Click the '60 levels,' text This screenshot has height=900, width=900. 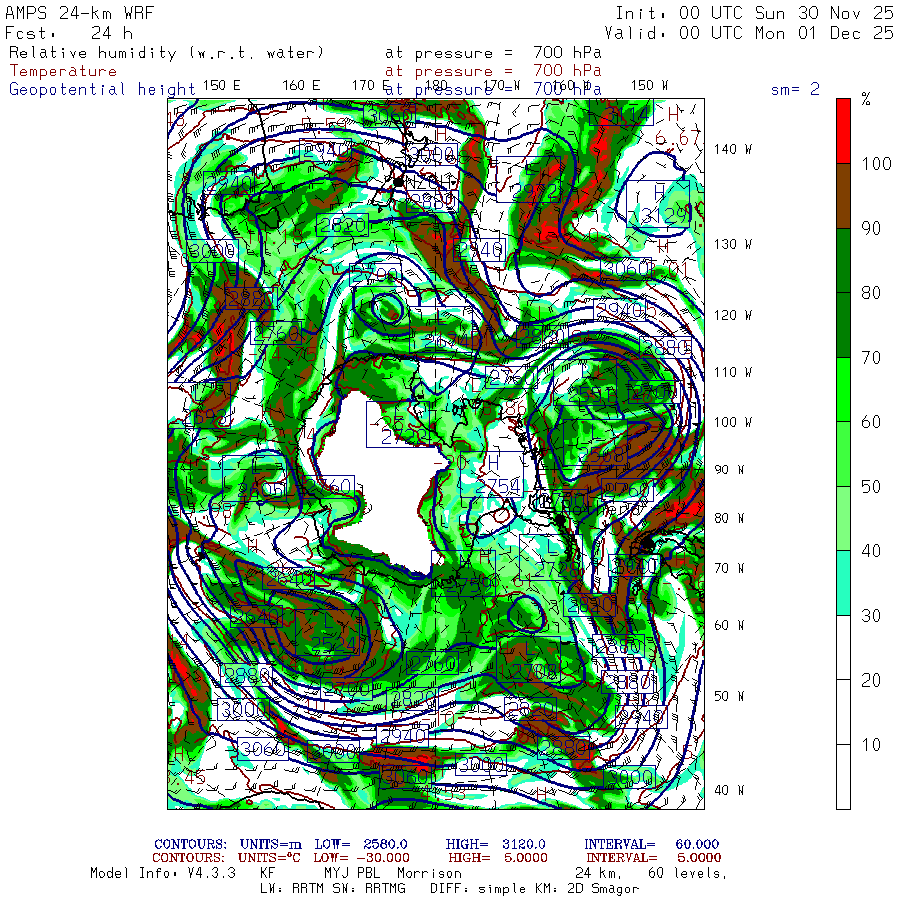688,873
